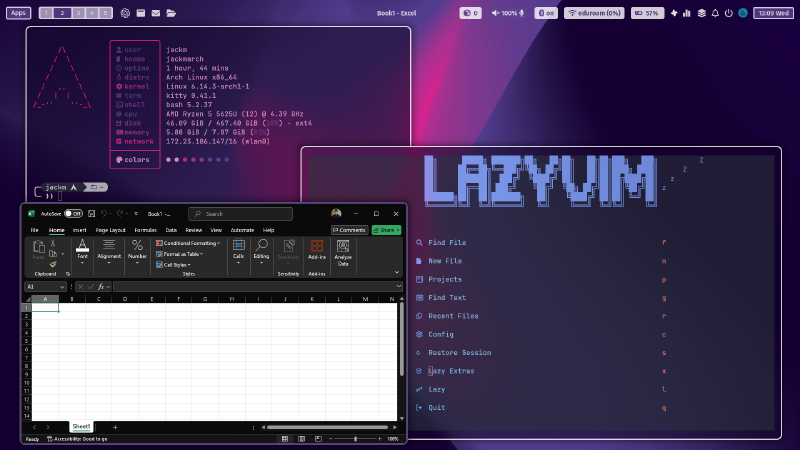Click the Redo arrow in Excel
Viewport: 800px width, 450px height.
pos(120,214)
